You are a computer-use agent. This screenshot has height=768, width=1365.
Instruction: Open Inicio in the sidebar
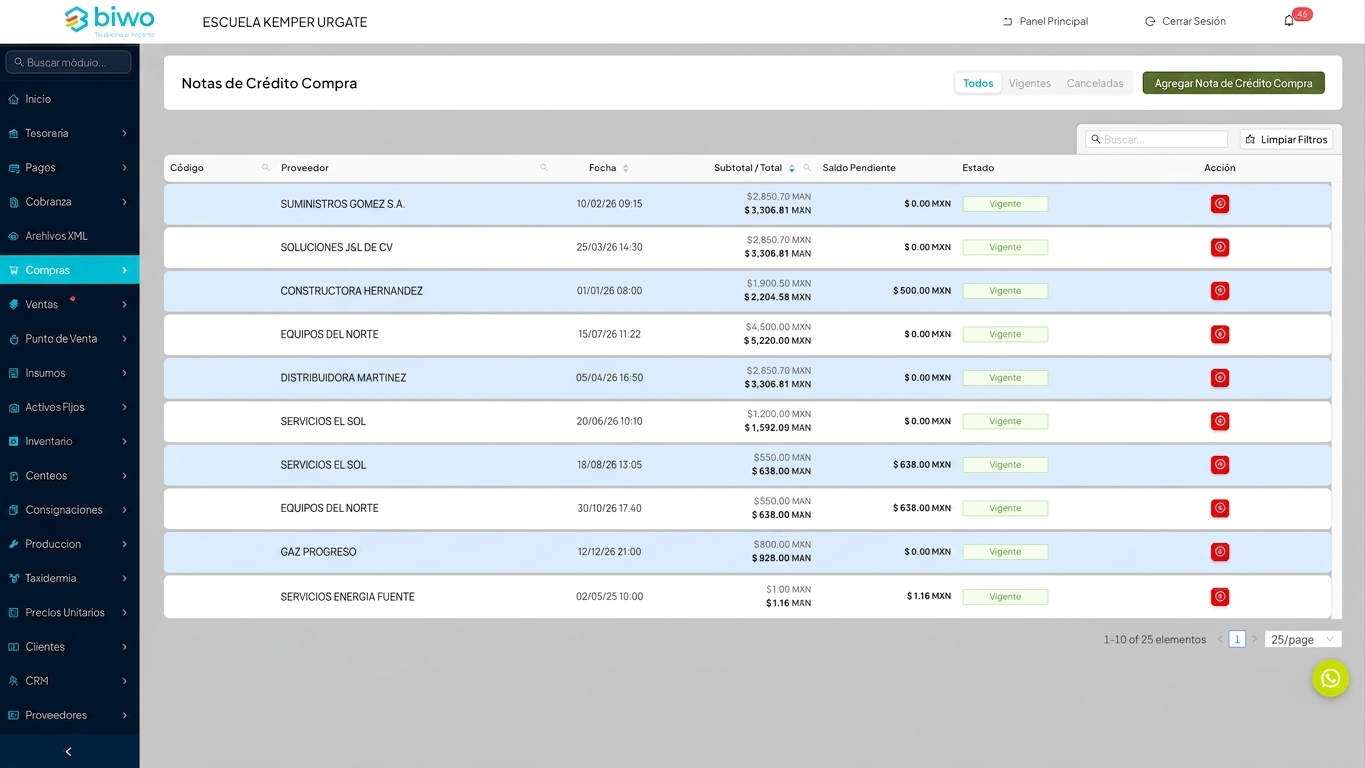[70, 99]
